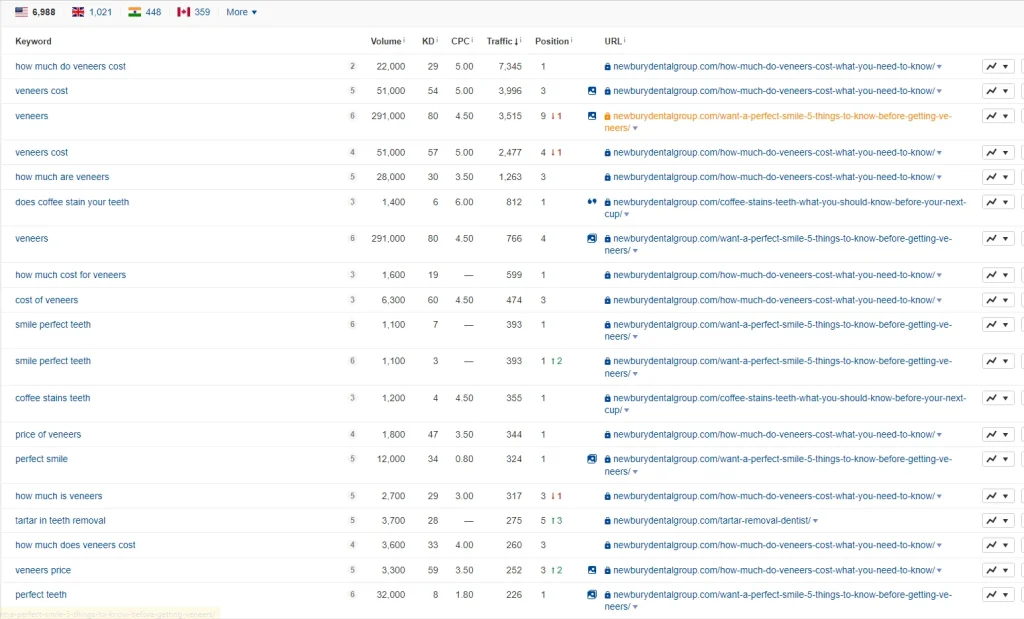Open keyword link 'veneers price'
This screenshot has height=619, width=1024.
(42, 570)
